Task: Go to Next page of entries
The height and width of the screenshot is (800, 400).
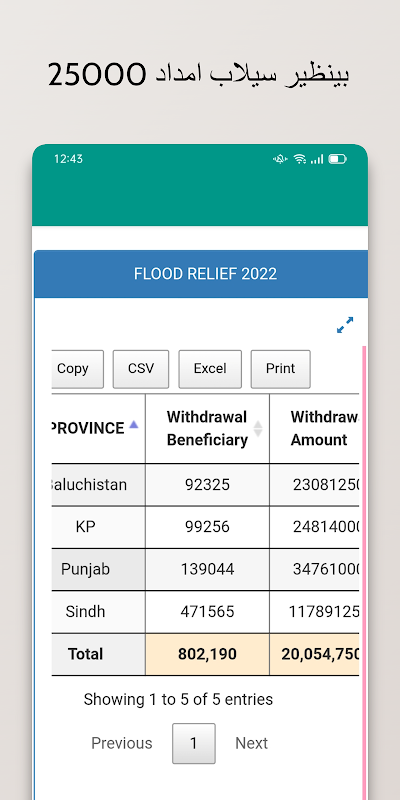Action: coord(252,743)
